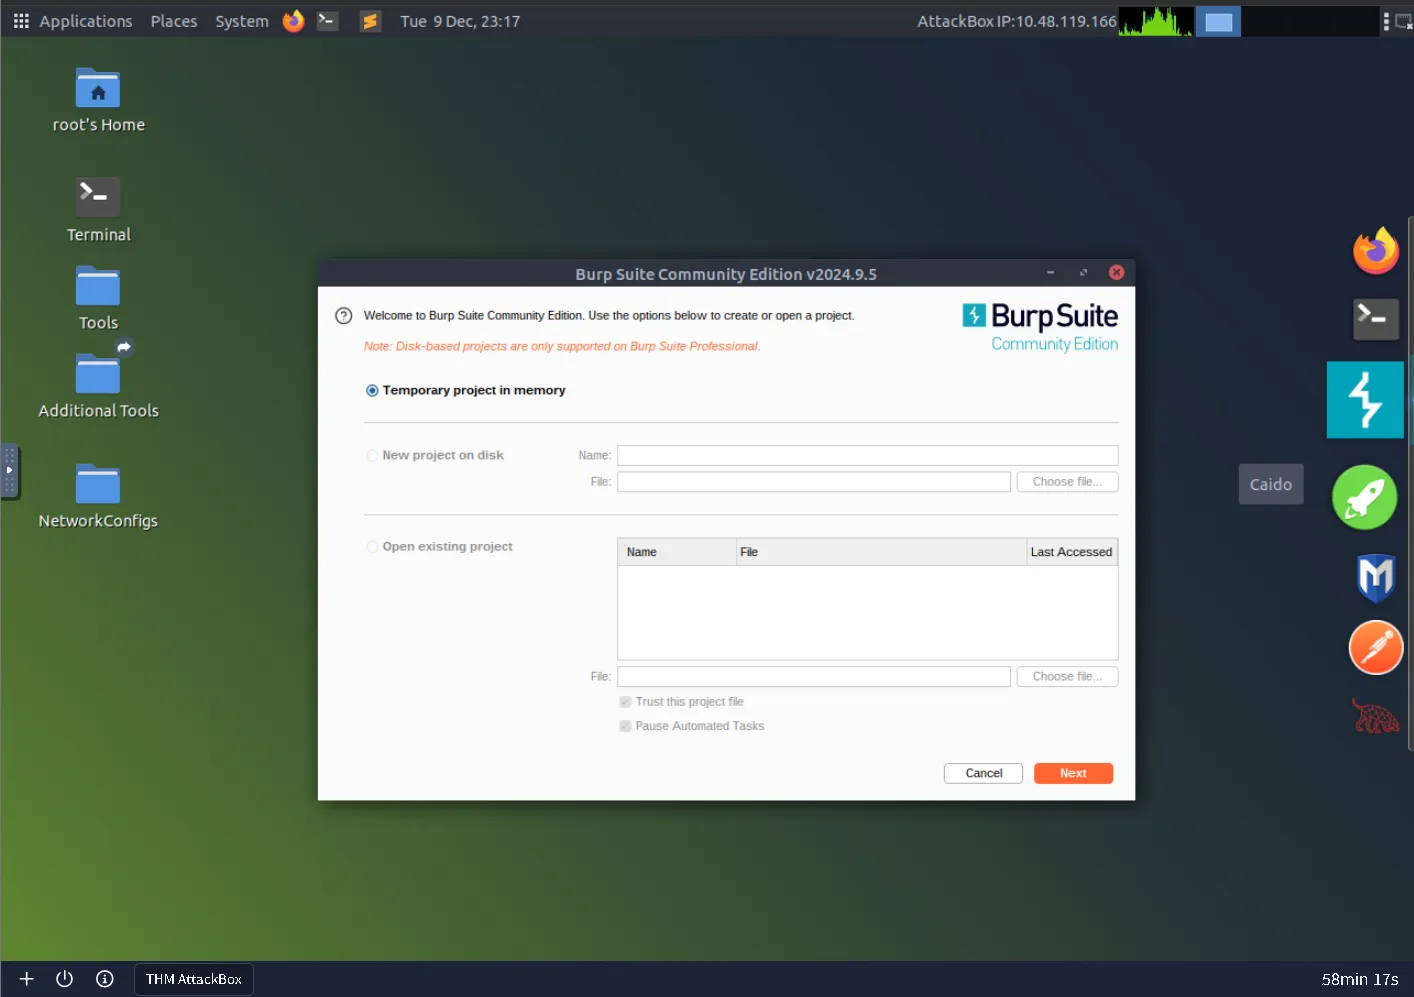Select Temporary project in memory option
The width and height of the screenshot is (1414, 997).
point(372,391)
